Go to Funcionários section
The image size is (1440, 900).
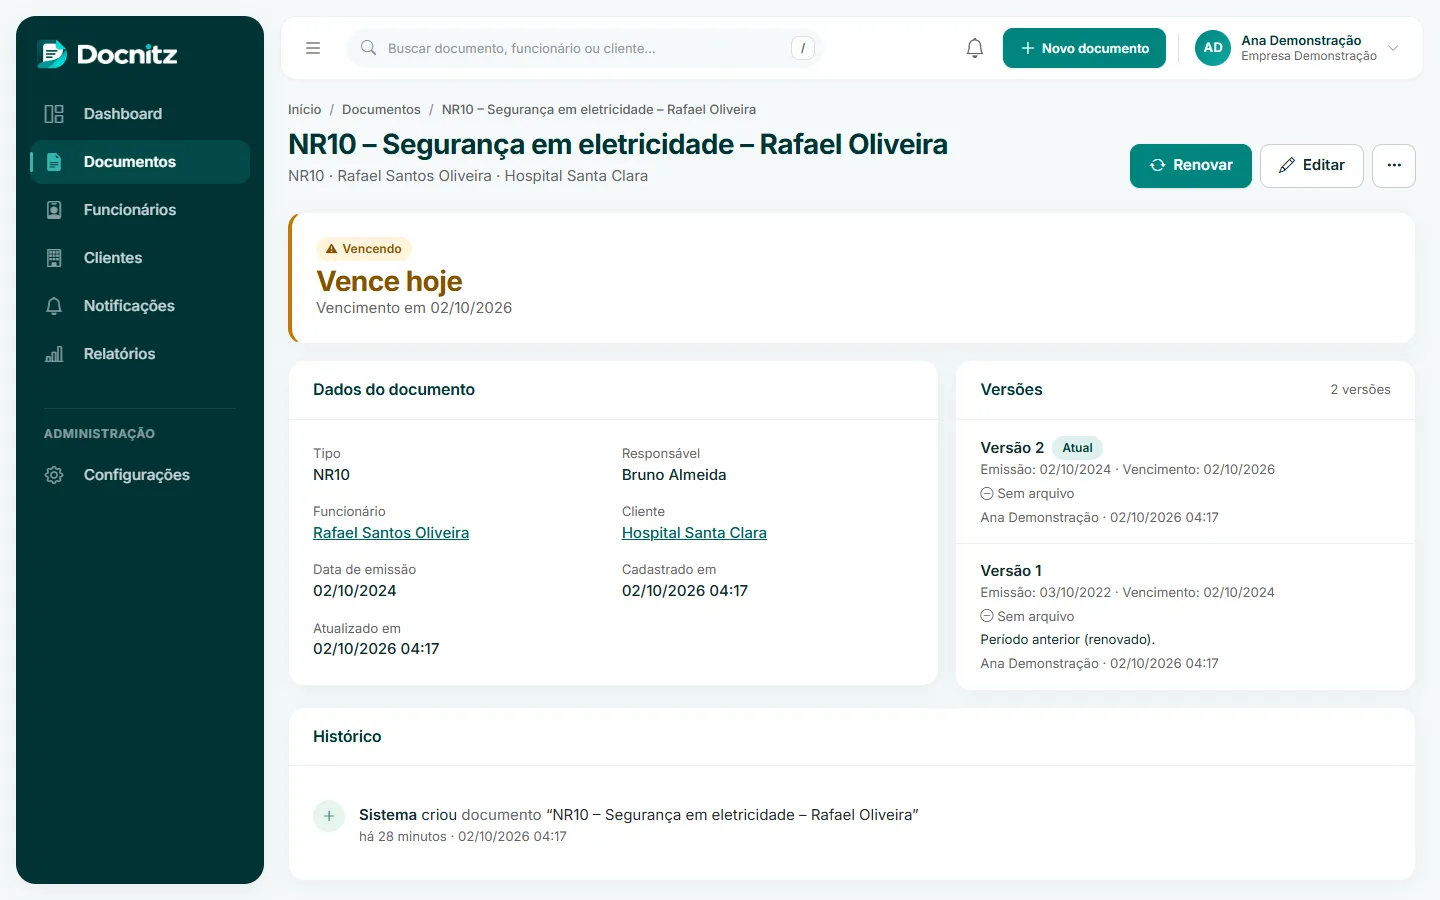(140, 210)
